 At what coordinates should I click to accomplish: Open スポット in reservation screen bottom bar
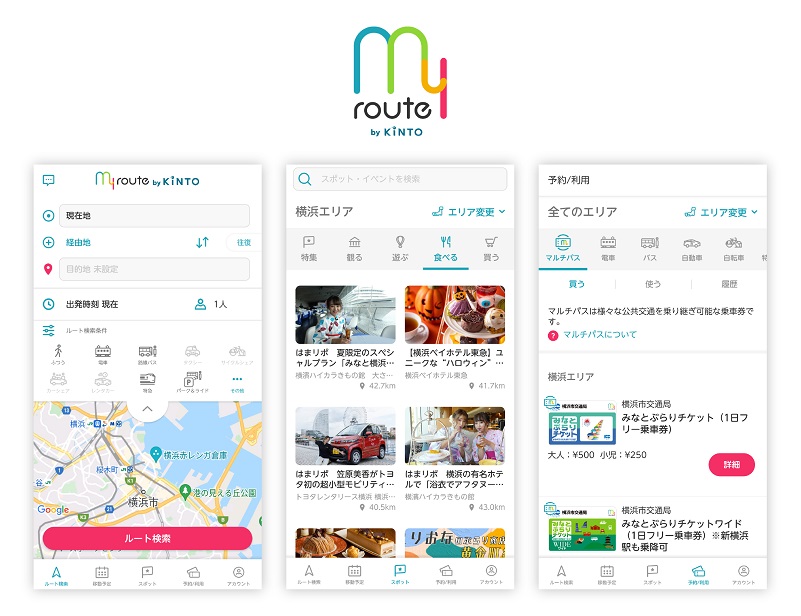click(652, 575)
